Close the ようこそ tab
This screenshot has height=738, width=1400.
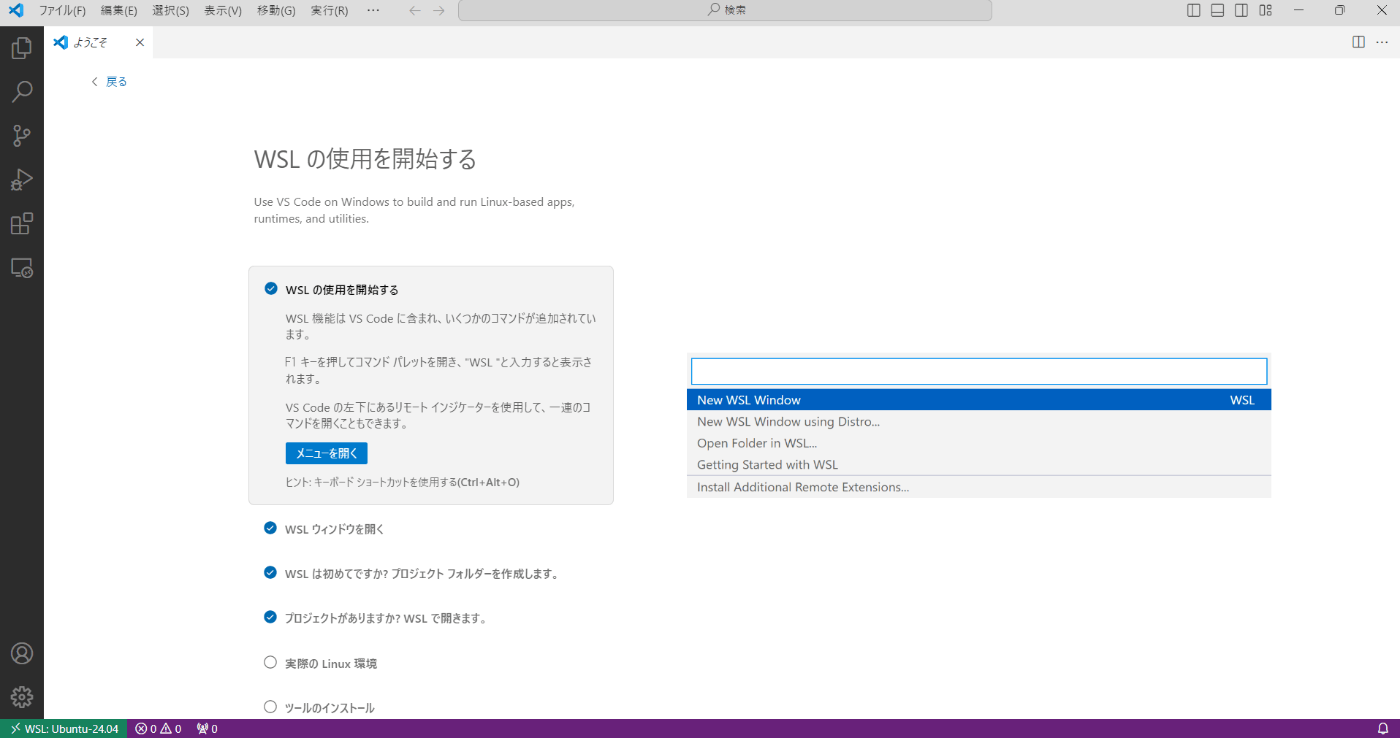[x=140, y=42]
